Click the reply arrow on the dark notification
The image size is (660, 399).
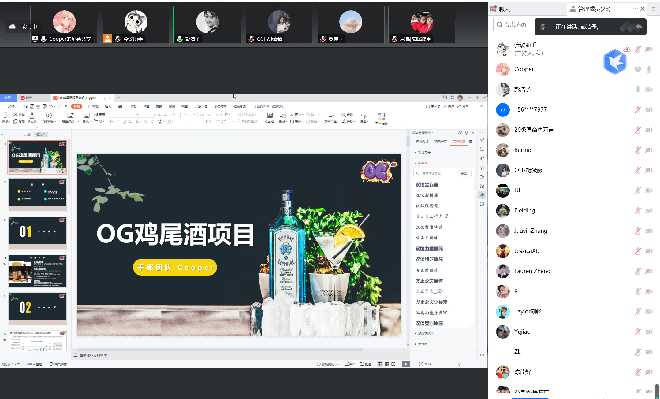tap(639, 27)
